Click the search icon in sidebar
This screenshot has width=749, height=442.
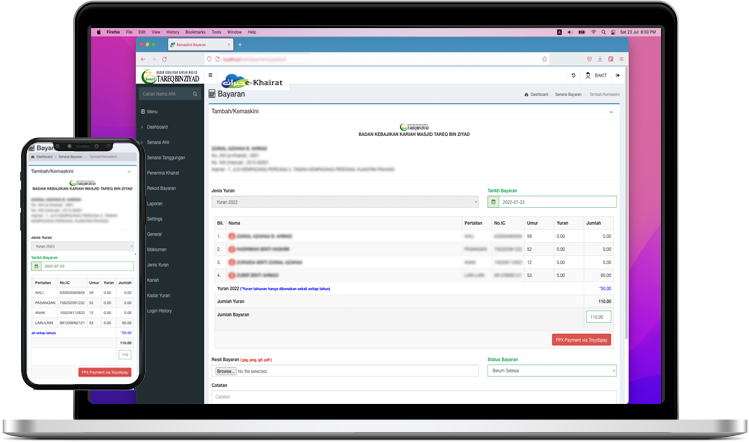click(196, 94)
